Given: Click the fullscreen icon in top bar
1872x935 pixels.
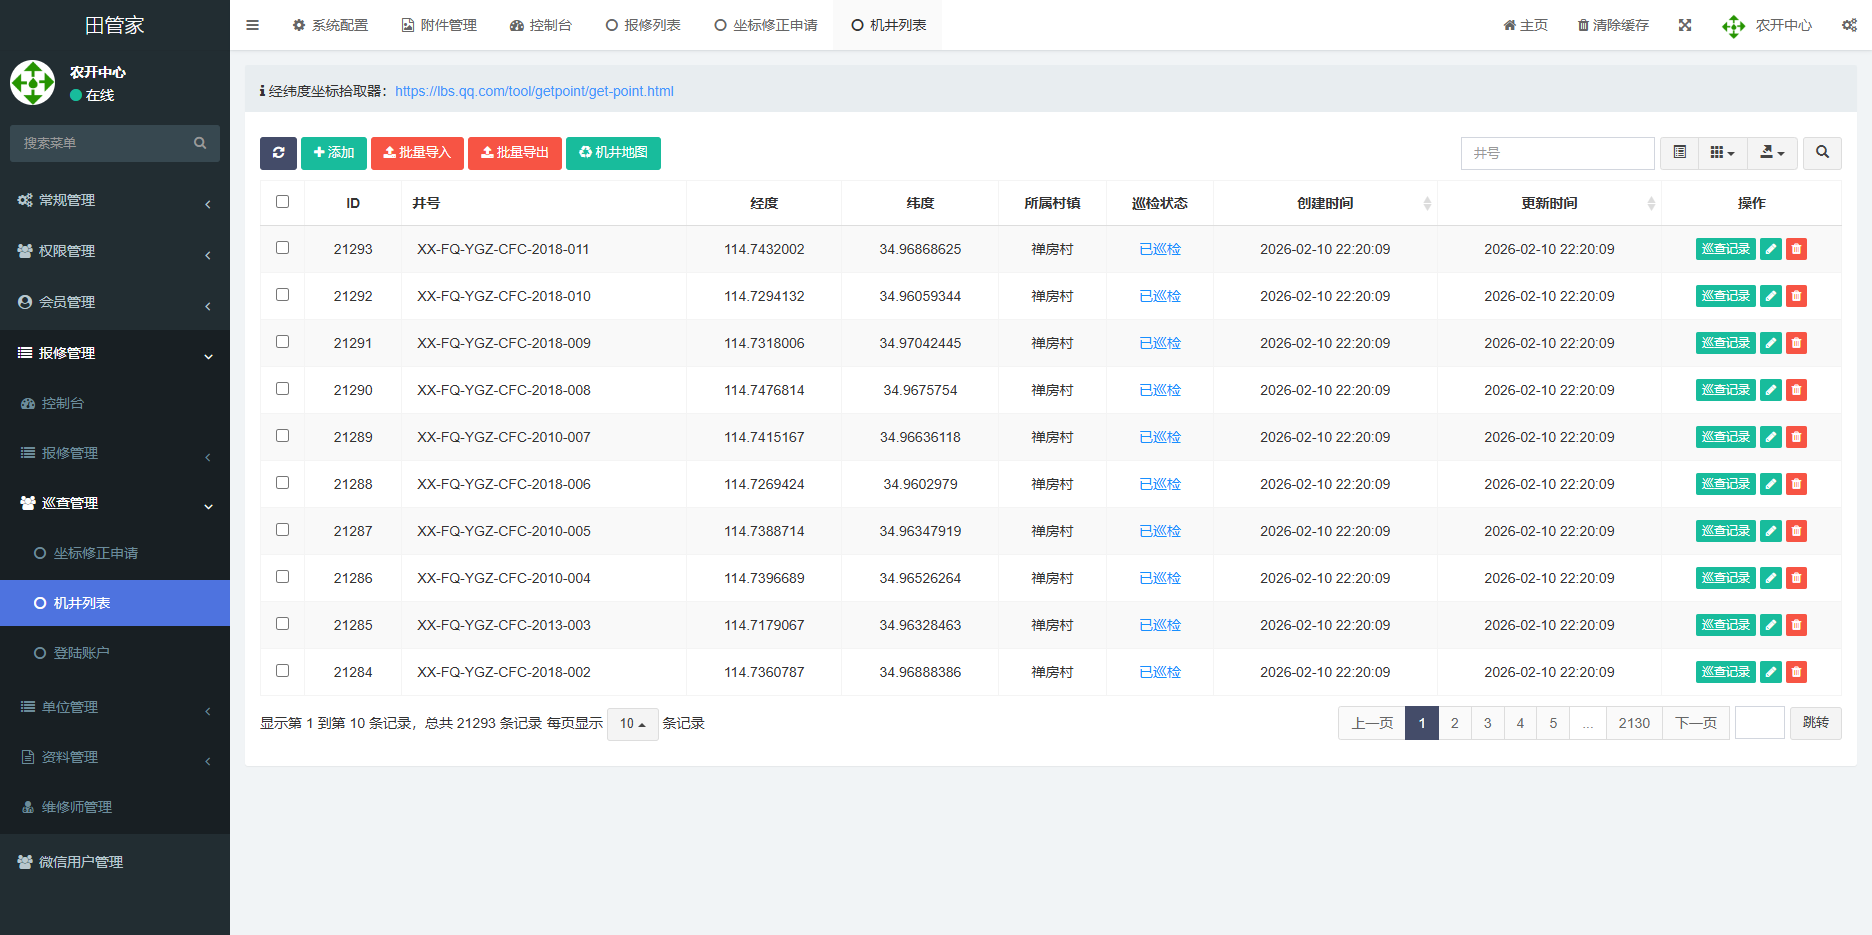Looking at the screenshot, I should coord(1685,25).
